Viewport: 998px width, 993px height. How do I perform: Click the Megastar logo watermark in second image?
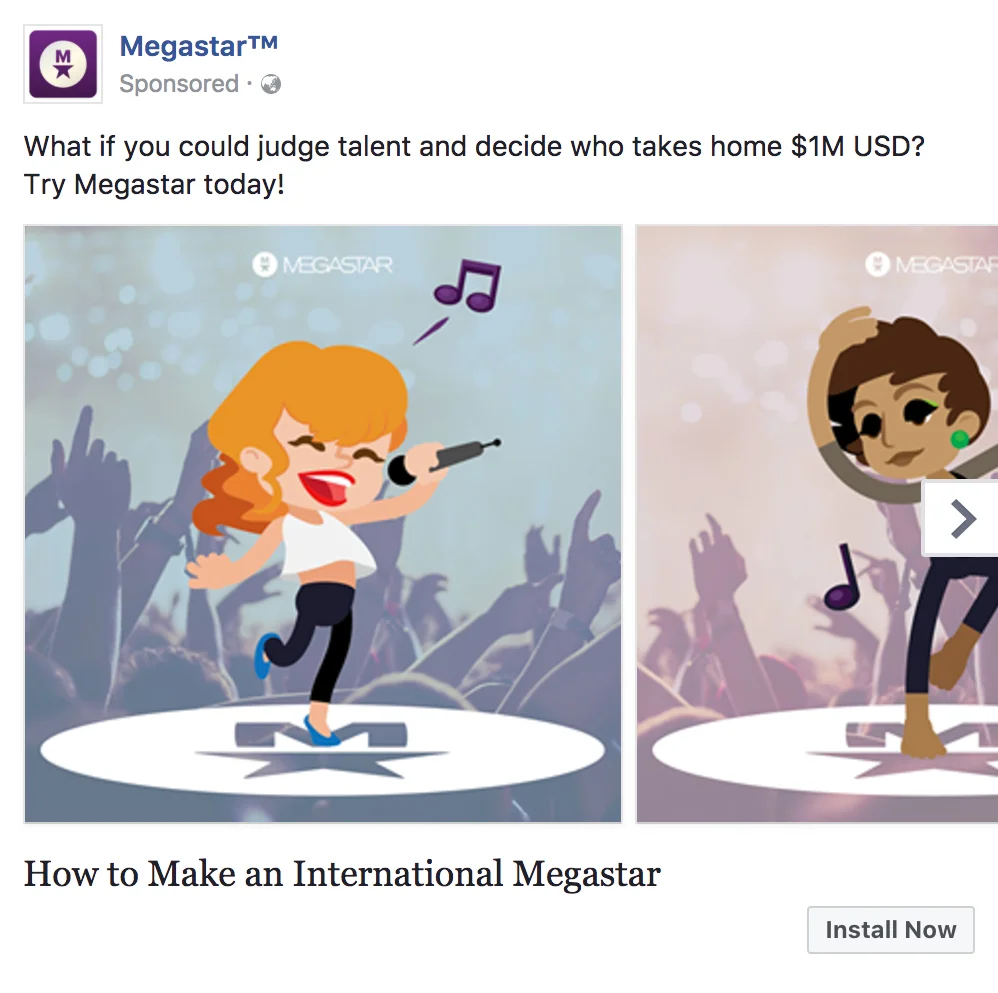point(931,264)
